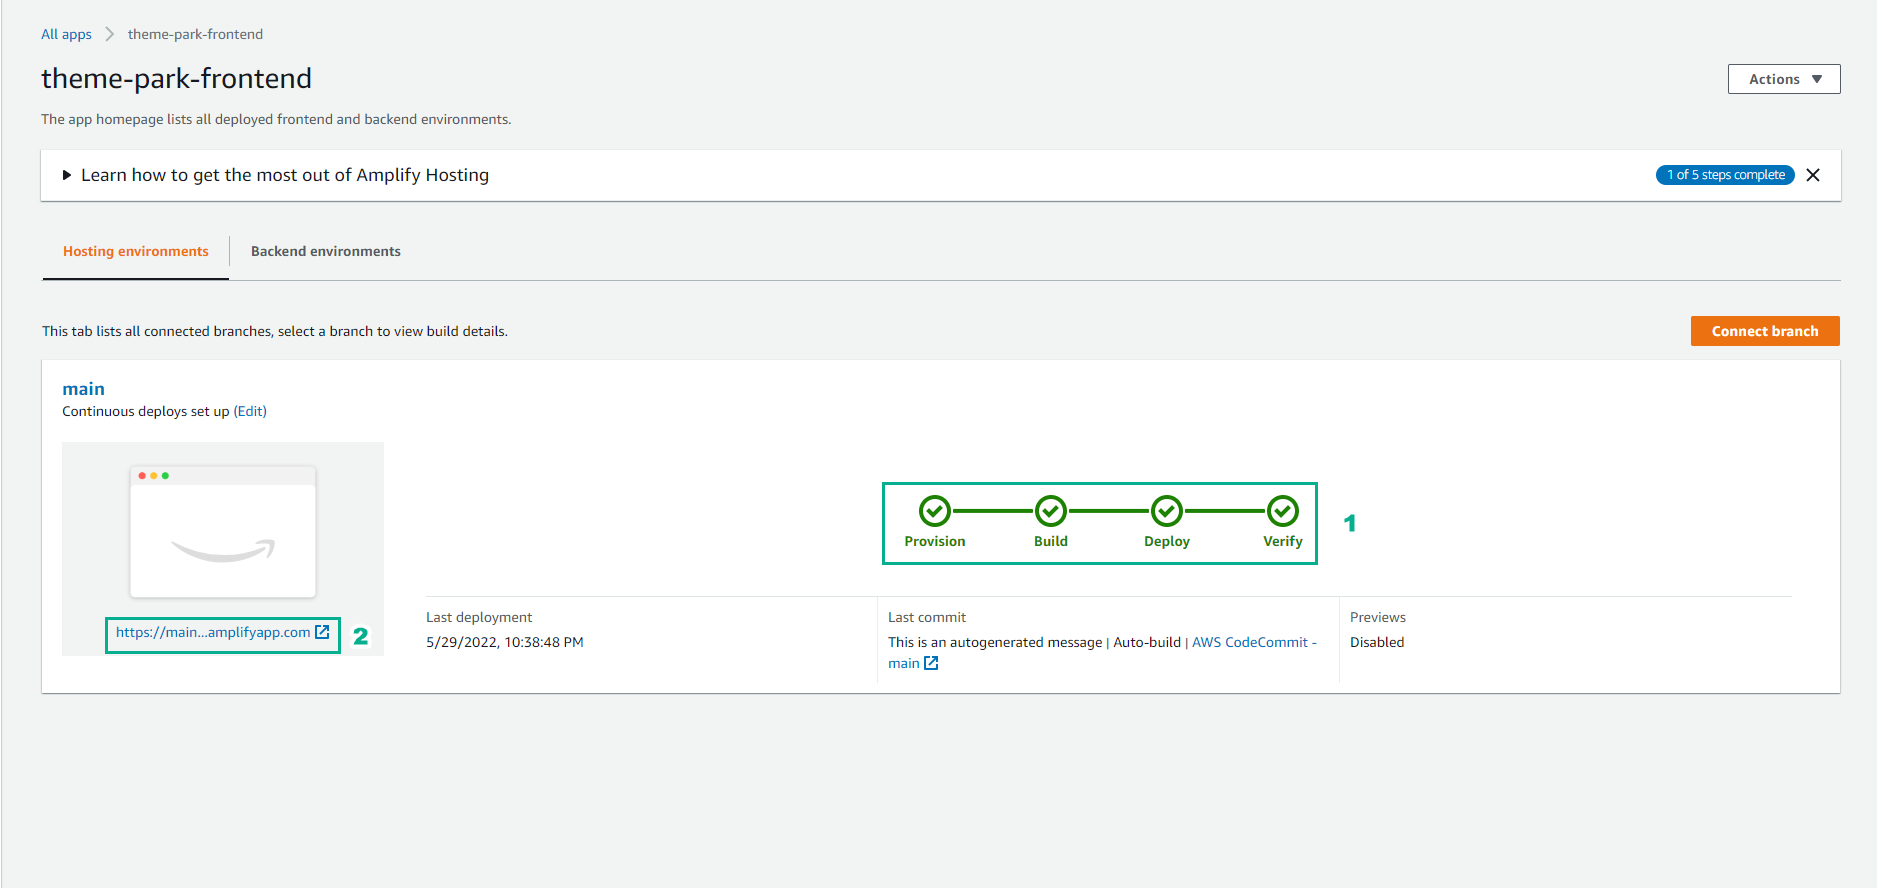This screenshot has width=1877, height=888.
Task: Click the autogenerated commit message text
Action: (995, 642)
